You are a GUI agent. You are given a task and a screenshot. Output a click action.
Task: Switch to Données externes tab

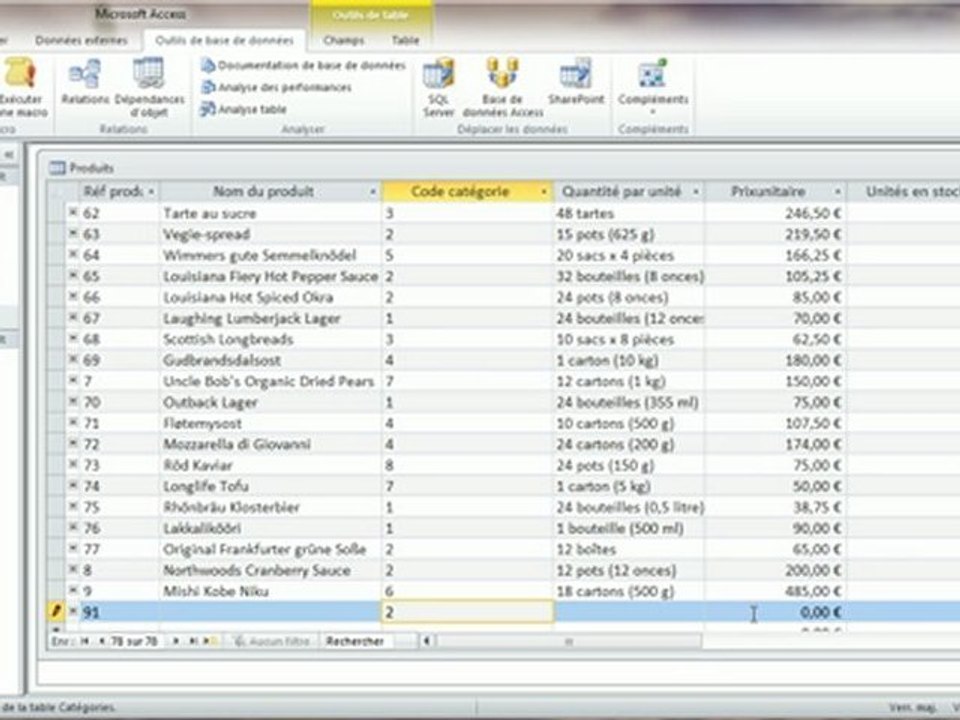coord(81,40)
